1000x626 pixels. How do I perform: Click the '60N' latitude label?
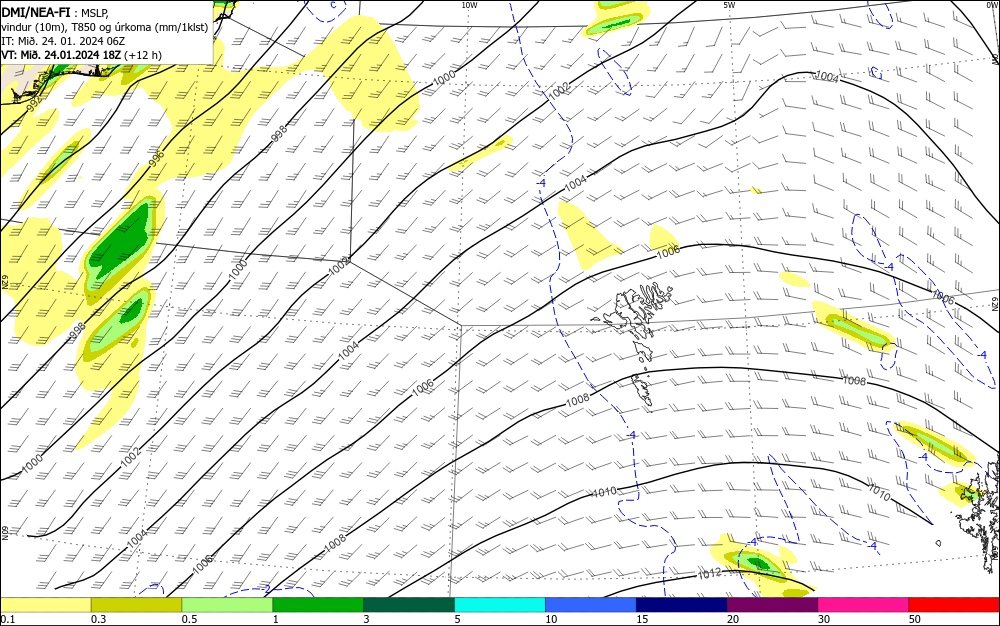[4, 533]
